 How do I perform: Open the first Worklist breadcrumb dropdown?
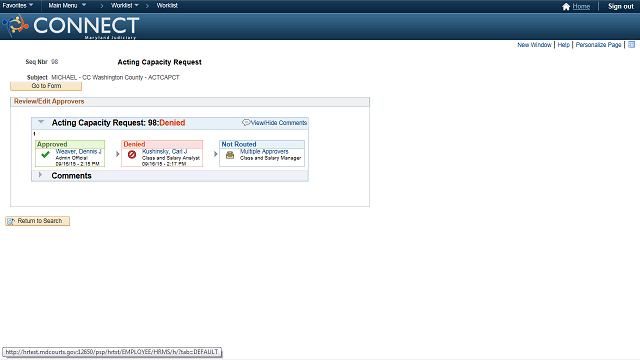click(124, 6)
